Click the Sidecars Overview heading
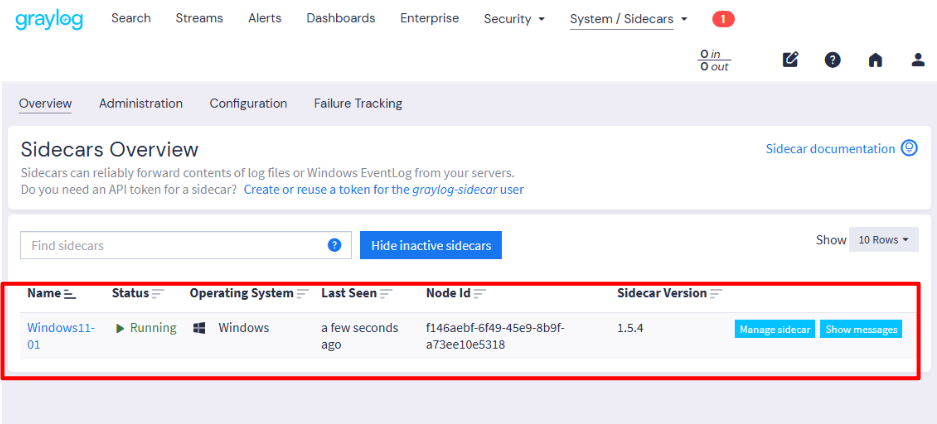Screen dimensions: 937x424 tap(109, 149)
